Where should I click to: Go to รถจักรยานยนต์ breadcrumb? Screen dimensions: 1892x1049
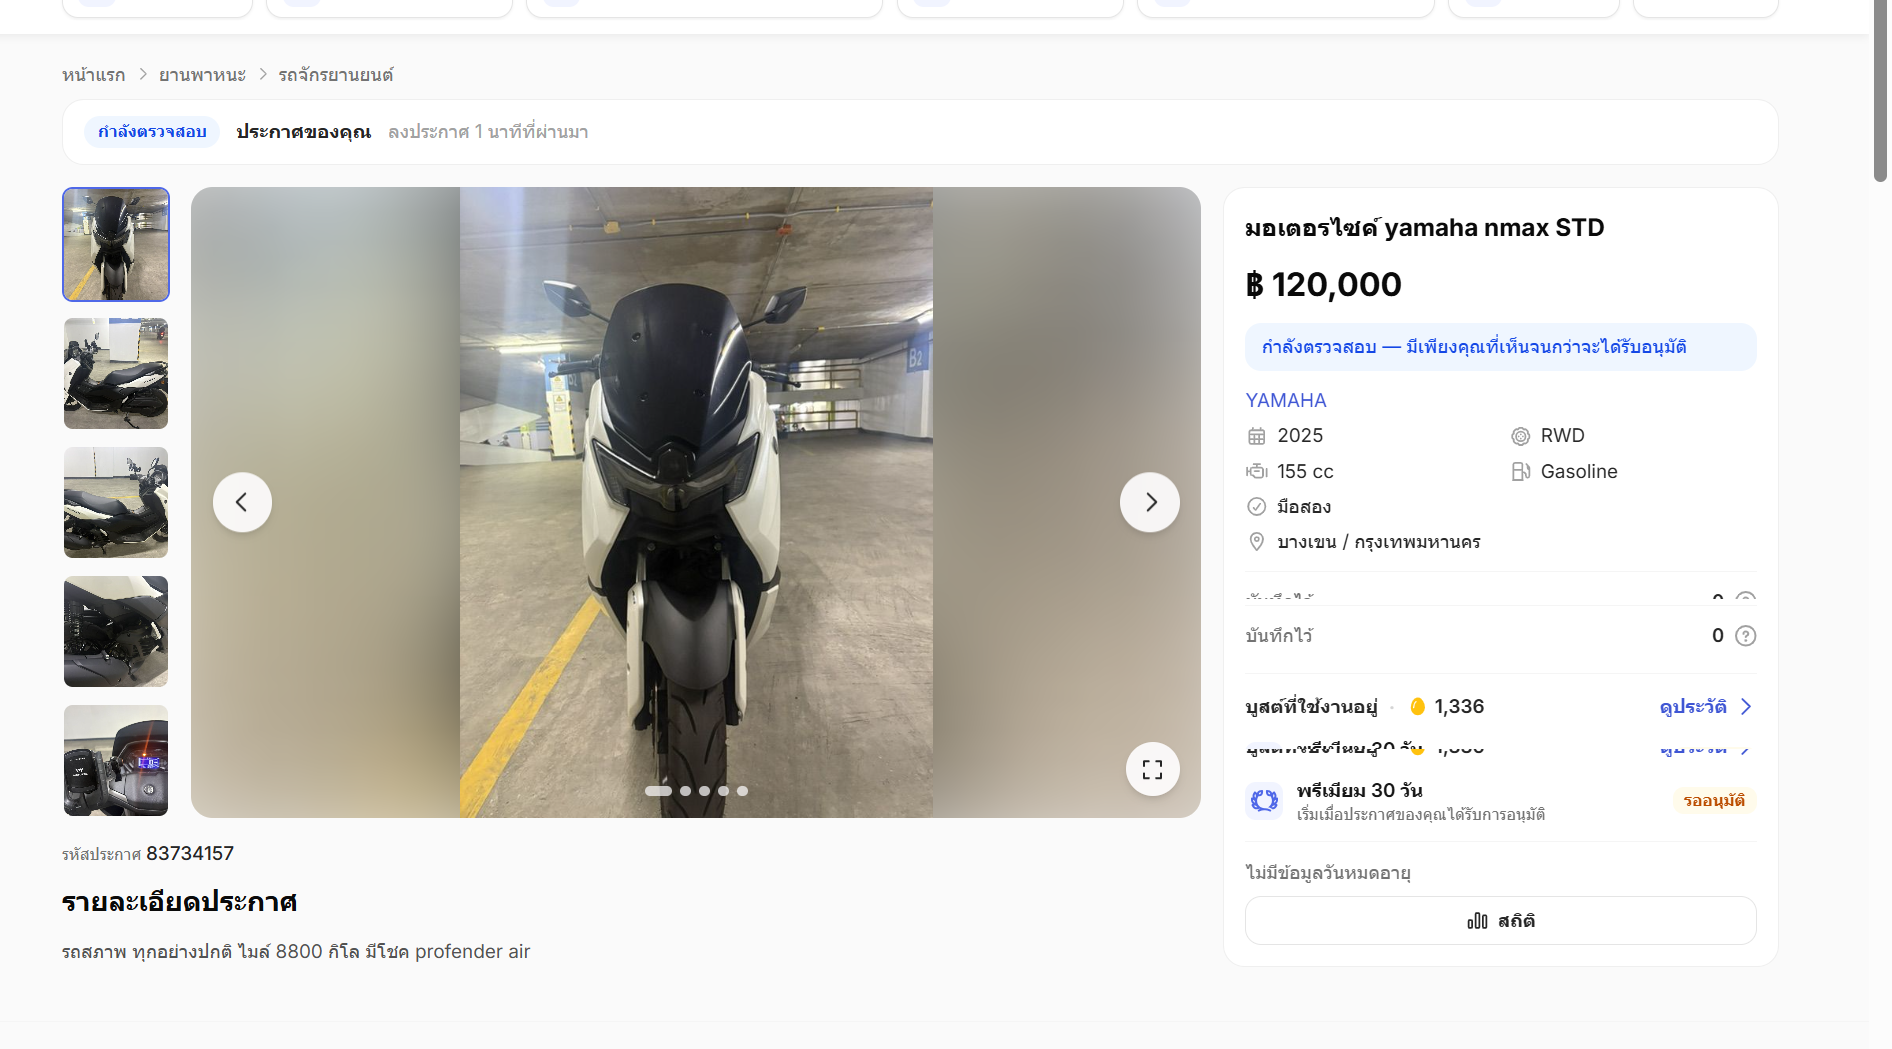click(336, 75)
